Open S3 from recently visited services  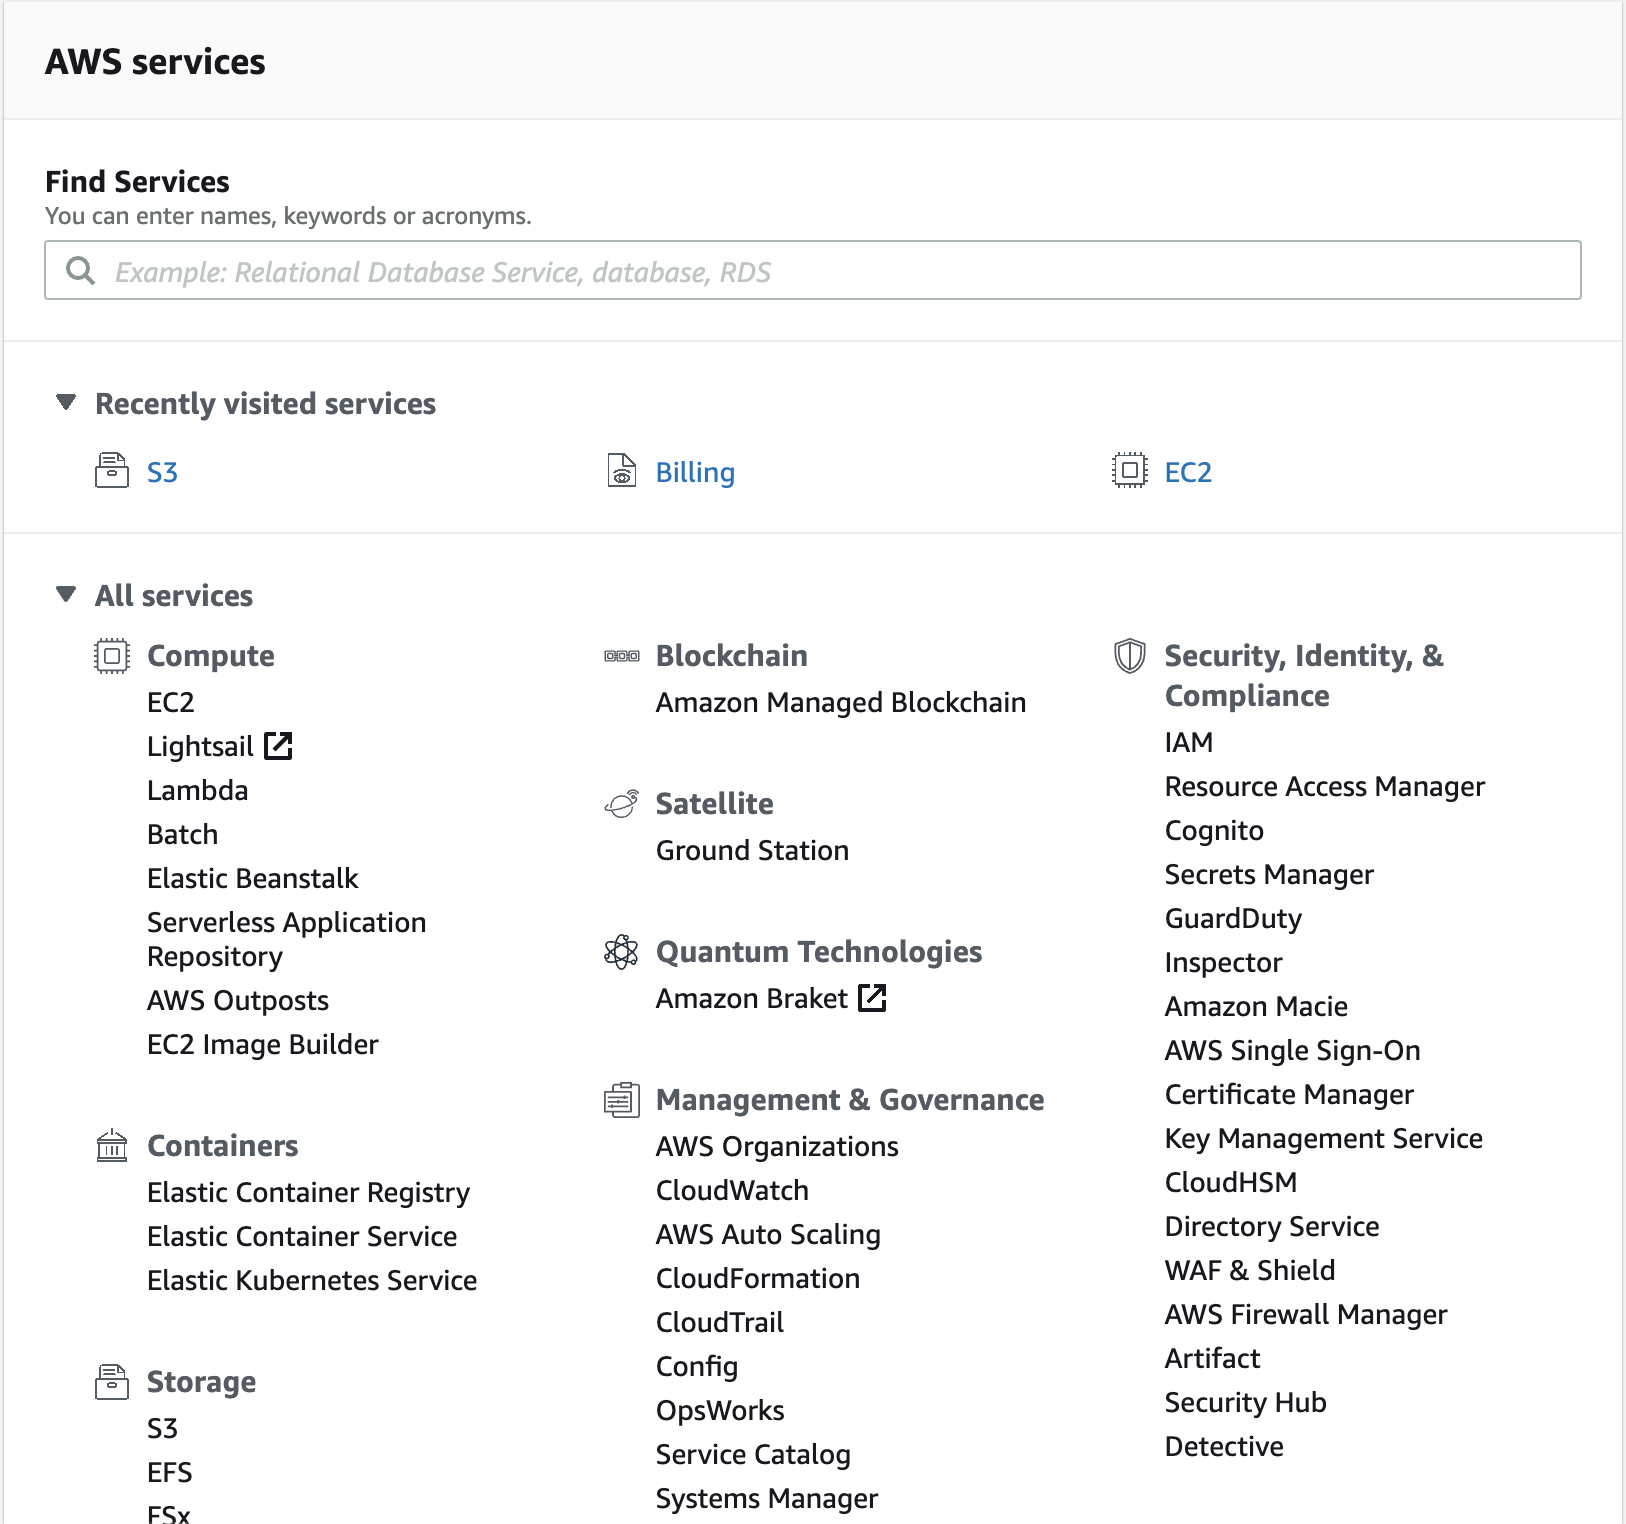point(162,472)
